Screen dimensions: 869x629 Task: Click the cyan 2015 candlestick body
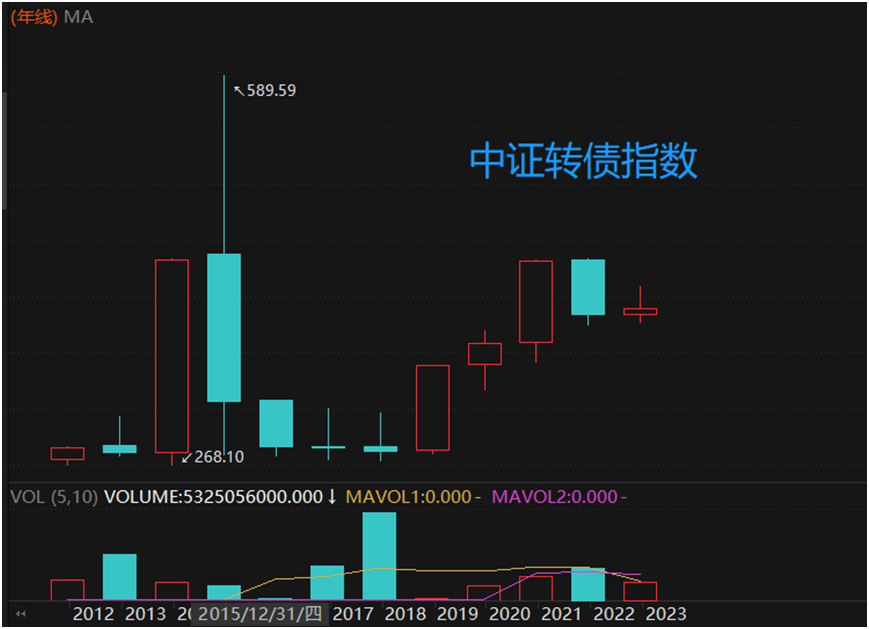pos(224,328)
